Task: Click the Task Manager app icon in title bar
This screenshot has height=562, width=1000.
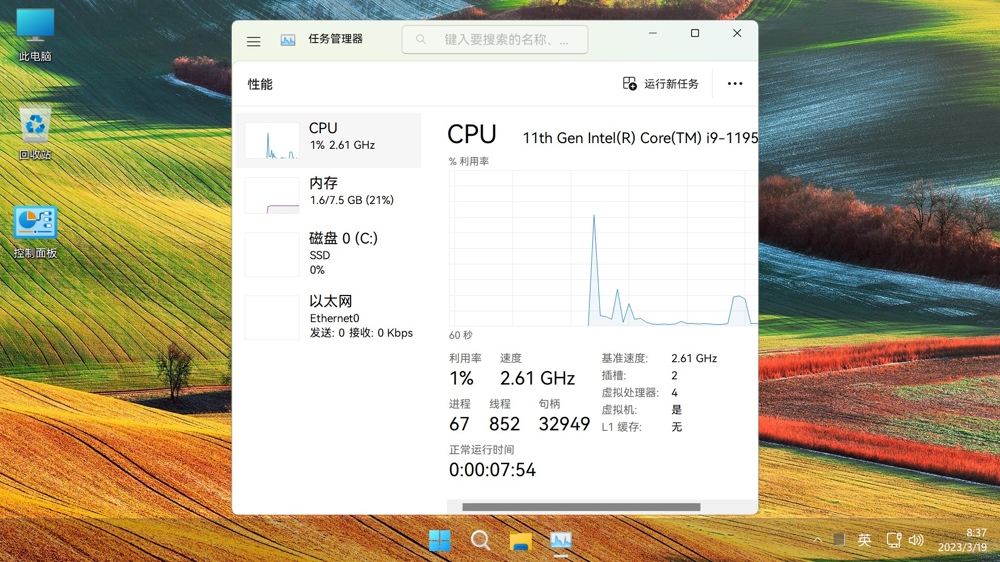Action: click(x=288, y=41)
